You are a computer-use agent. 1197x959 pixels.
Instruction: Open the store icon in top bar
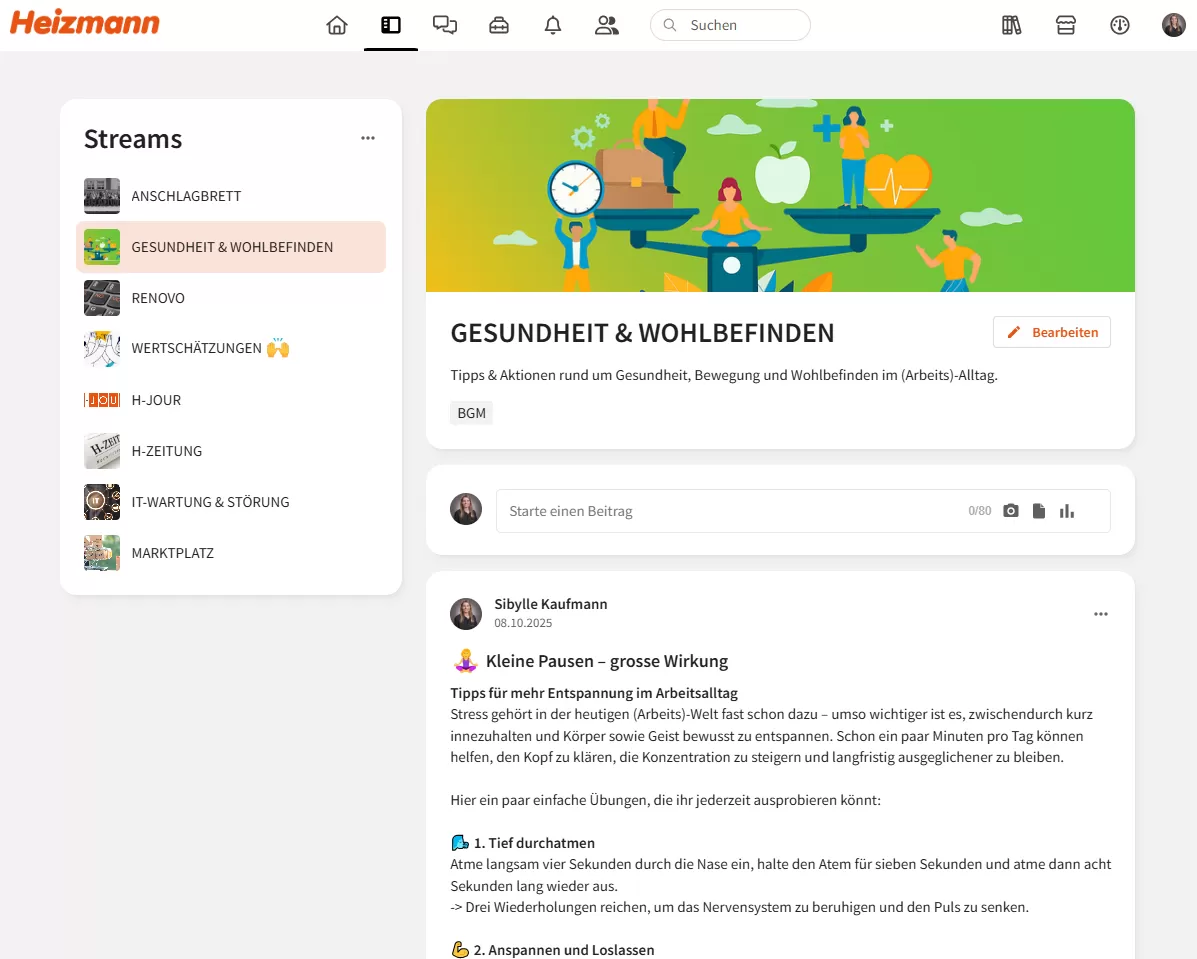1066,25
